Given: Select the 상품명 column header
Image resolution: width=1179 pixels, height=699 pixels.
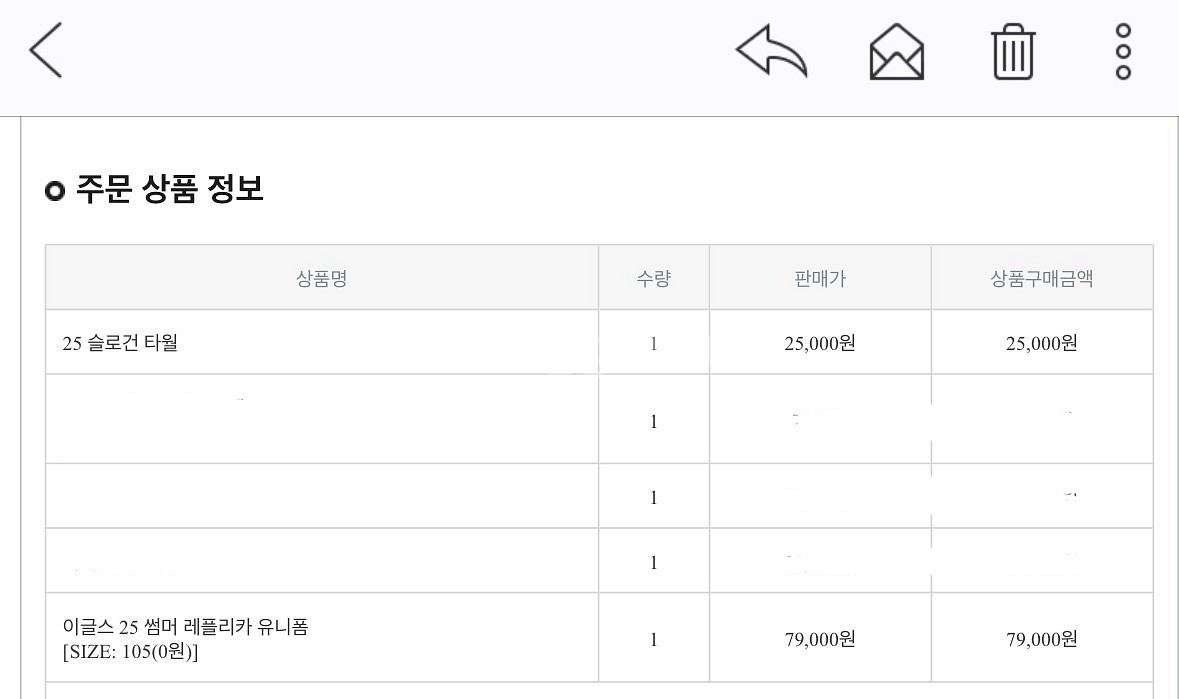Looking at the screenshot, I should click(320, 278).
